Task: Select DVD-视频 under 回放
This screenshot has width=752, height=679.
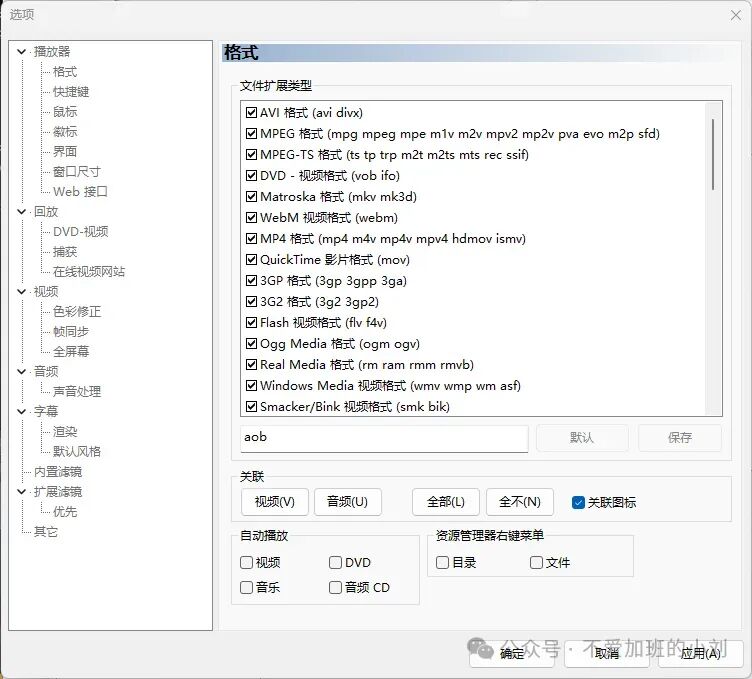Action: (x=81, y=232)
